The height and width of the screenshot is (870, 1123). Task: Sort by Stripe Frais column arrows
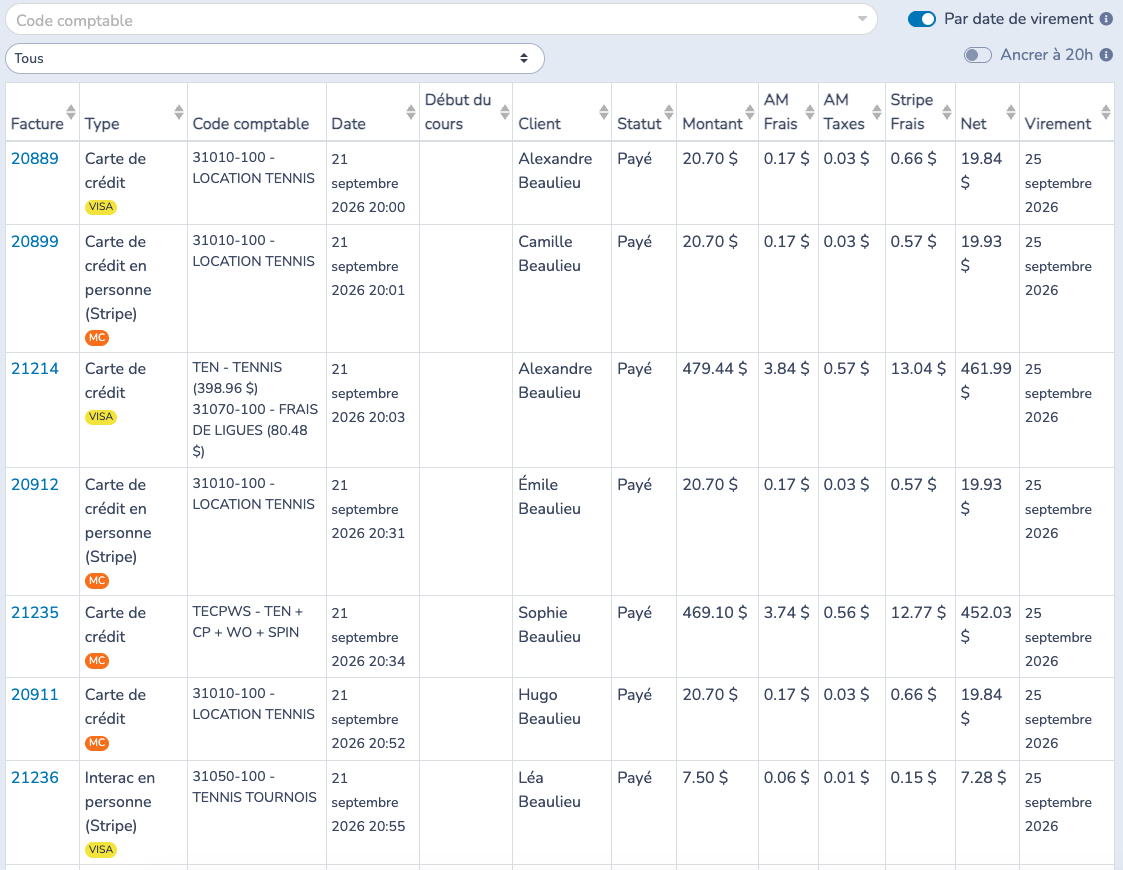click(x=947, y=112)
